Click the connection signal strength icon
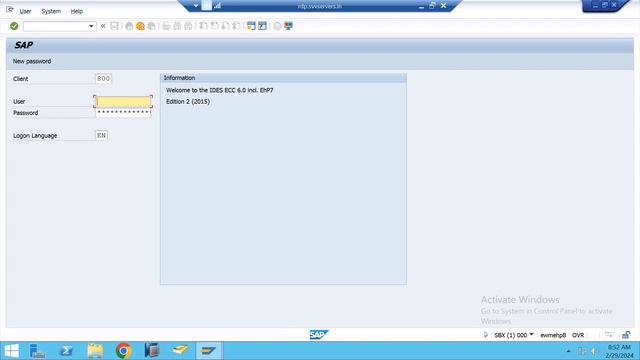Viewport: 640px width, 360px height. (x=217, y=6)
